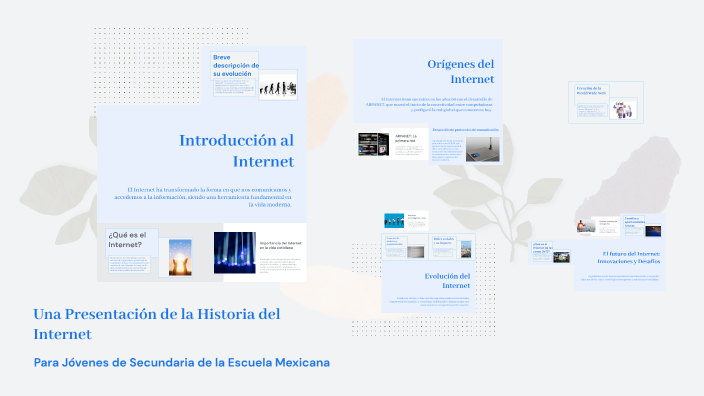This screenshot has height=396, width=704.
Task: Select 'Redes sociales y su impacto' subtopic heading
Action: pos(444,241)
